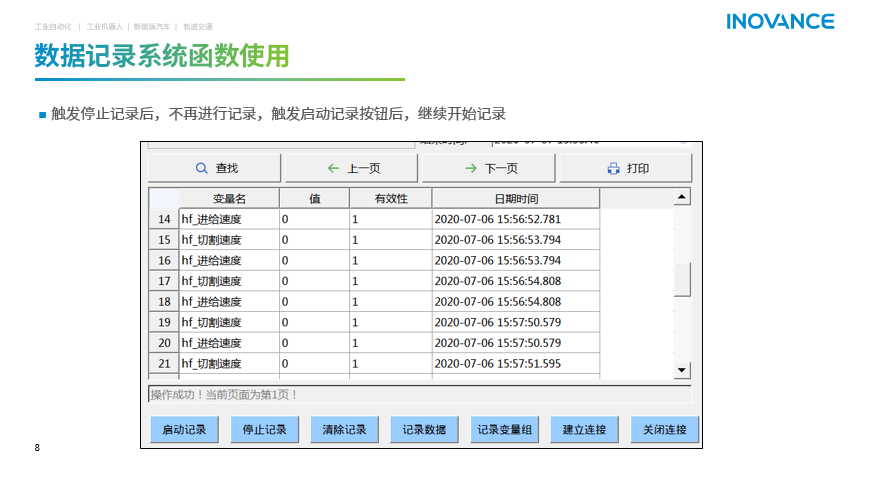Screen dimensions: 872x490
Task: Click the 记录数据 button
Action: tap(424, 429)
